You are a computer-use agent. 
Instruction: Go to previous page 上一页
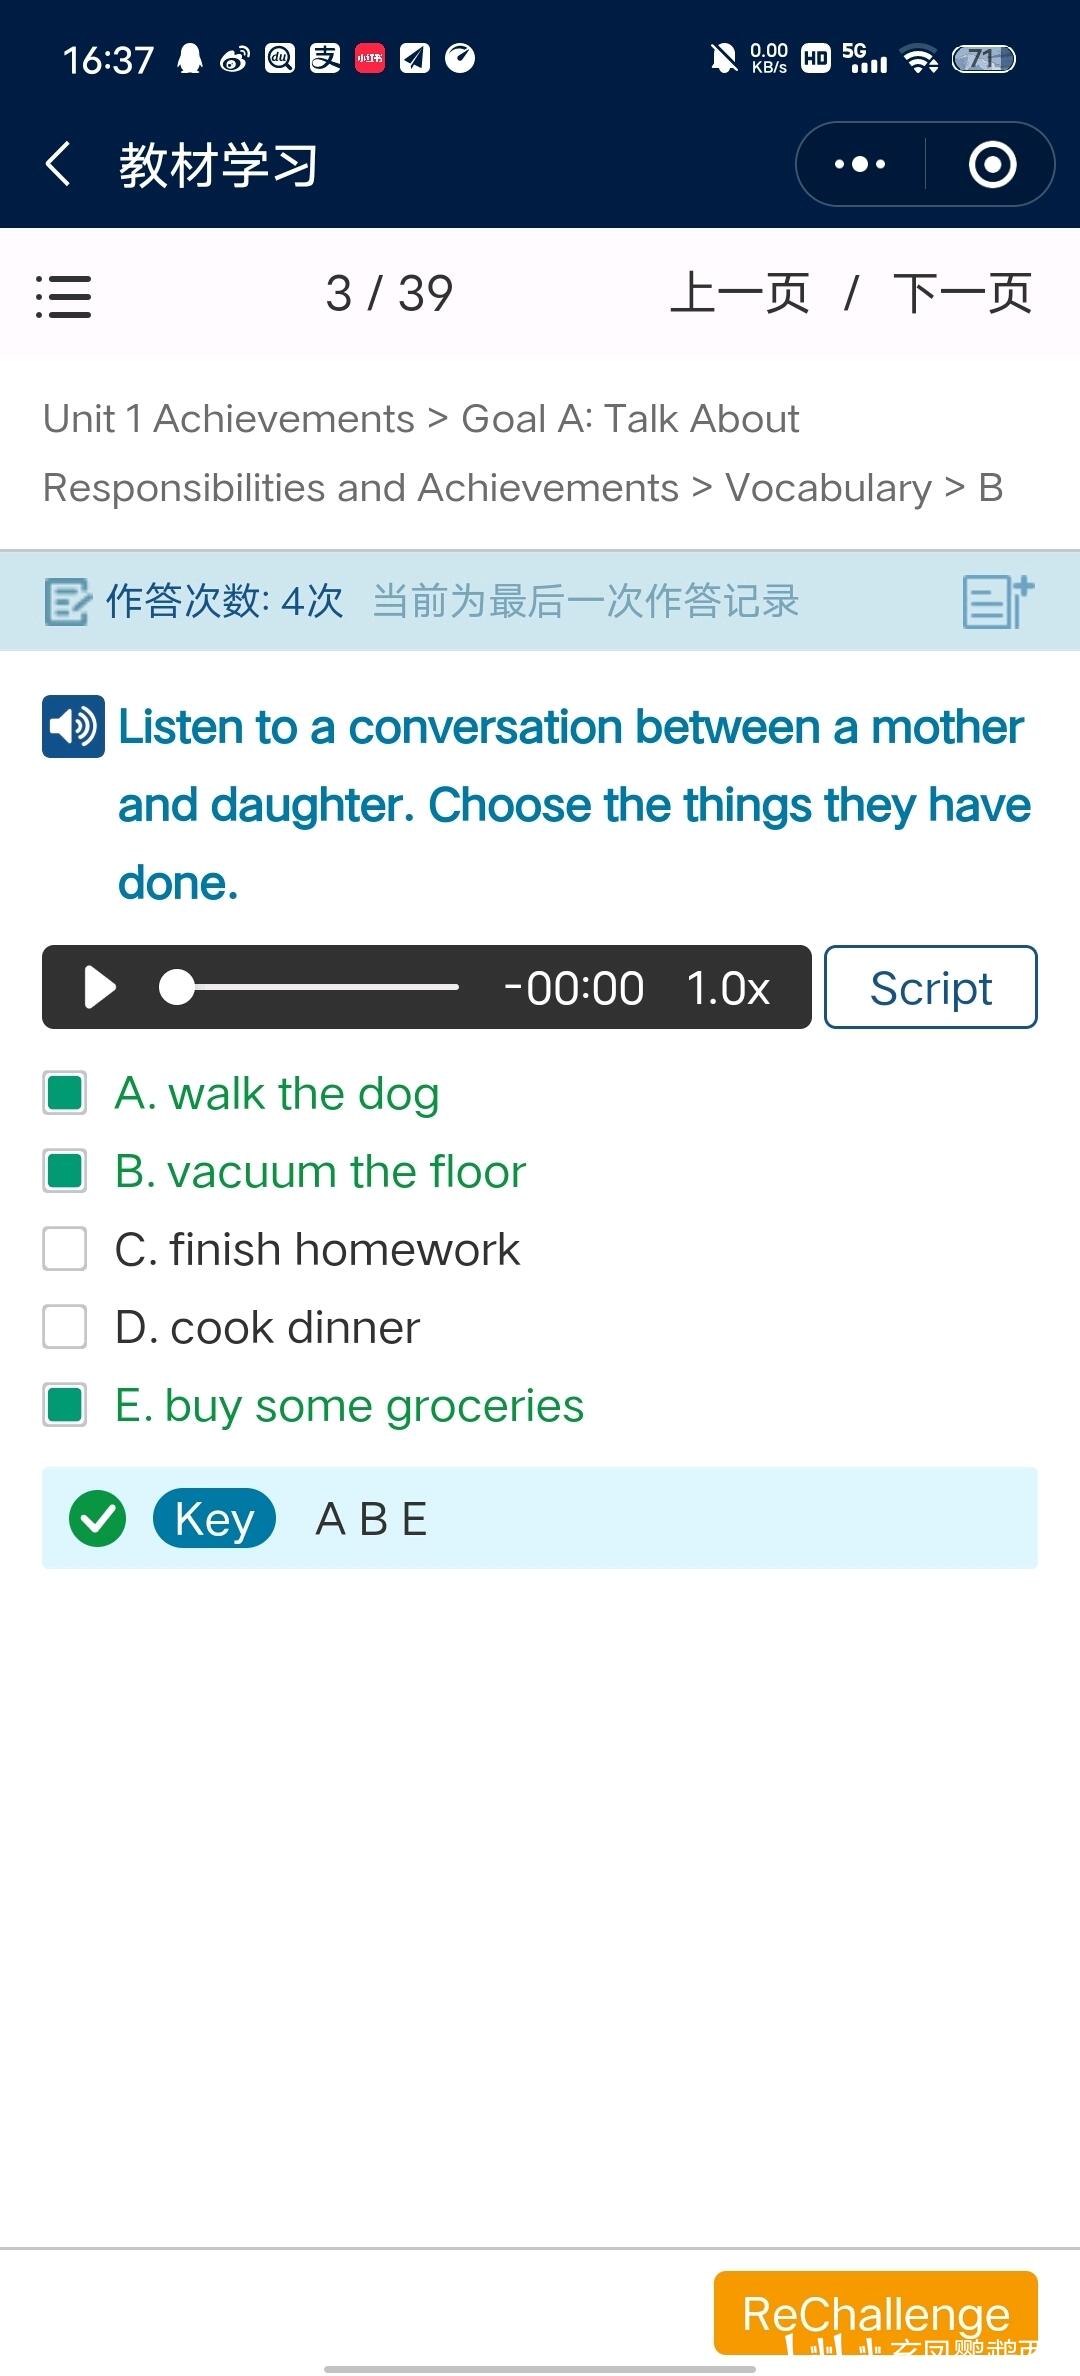[x=739, y=294]
